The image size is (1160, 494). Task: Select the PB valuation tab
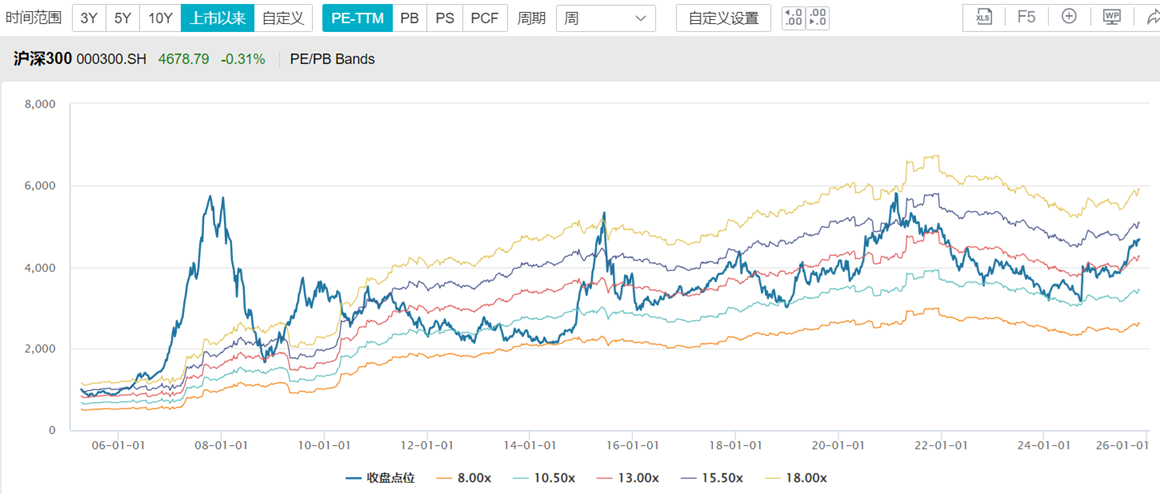pos(409,18)
